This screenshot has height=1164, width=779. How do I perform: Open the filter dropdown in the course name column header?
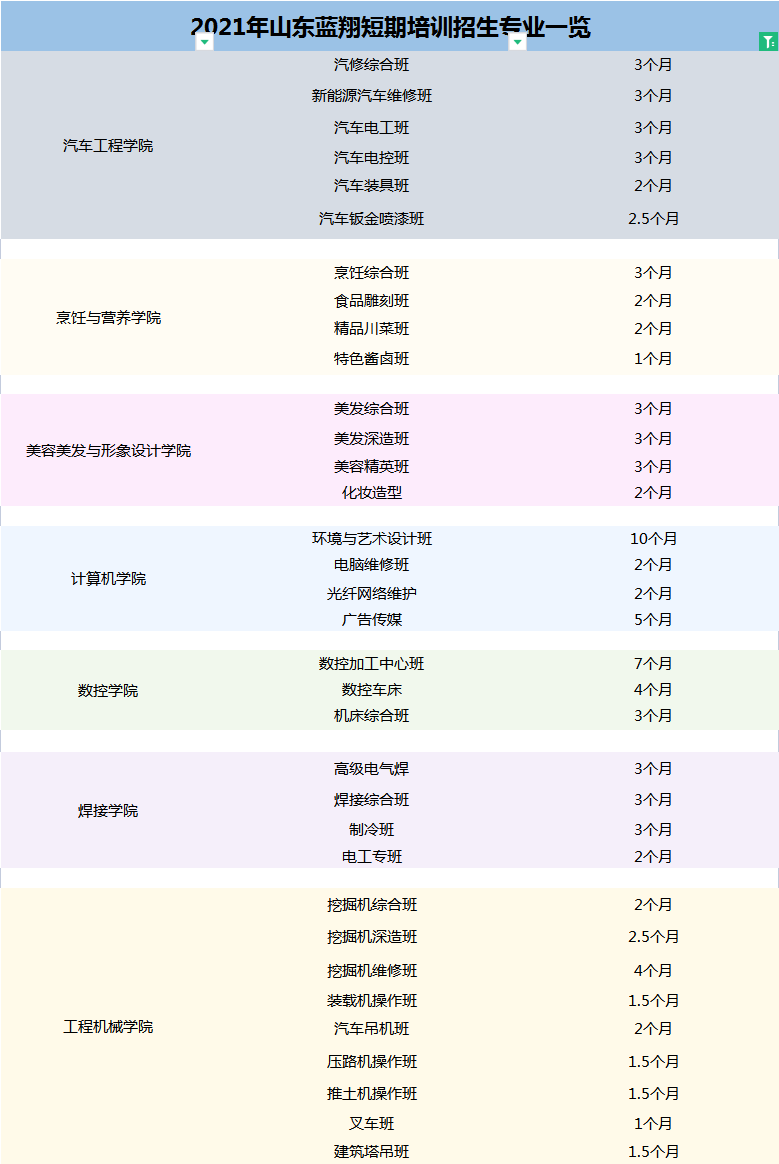pos(517,42)
